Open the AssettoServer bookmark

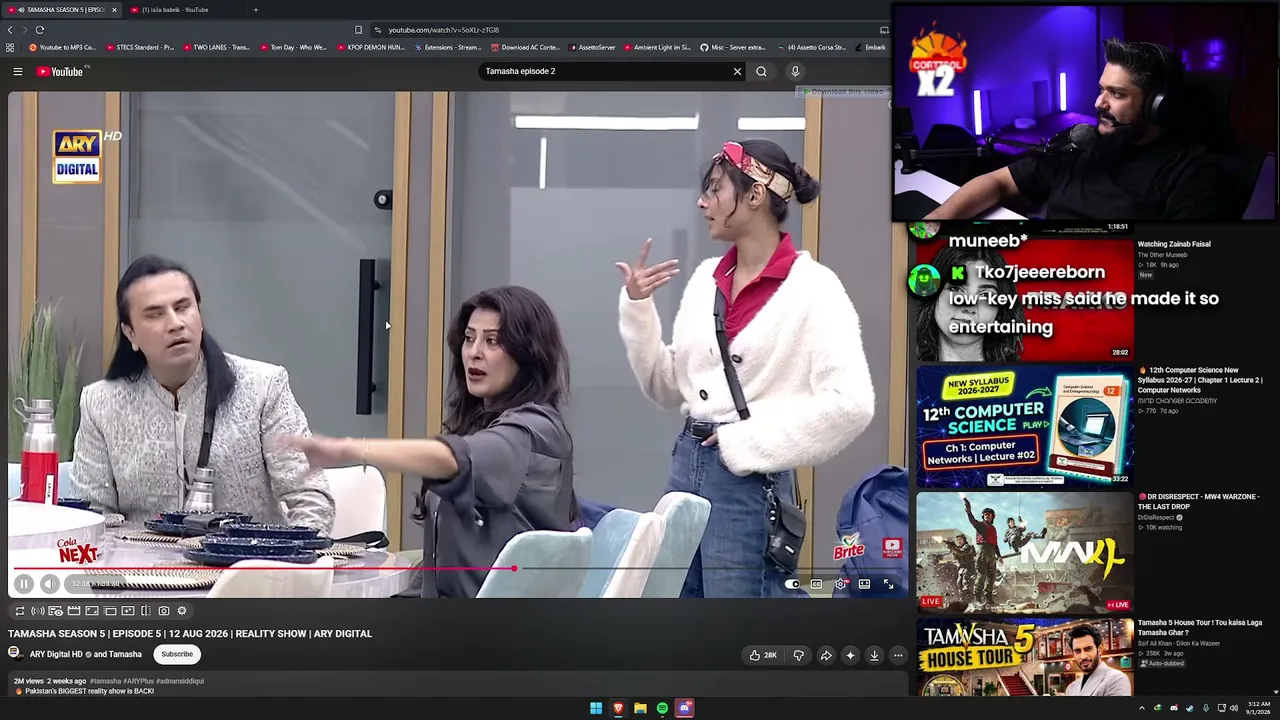592,47
